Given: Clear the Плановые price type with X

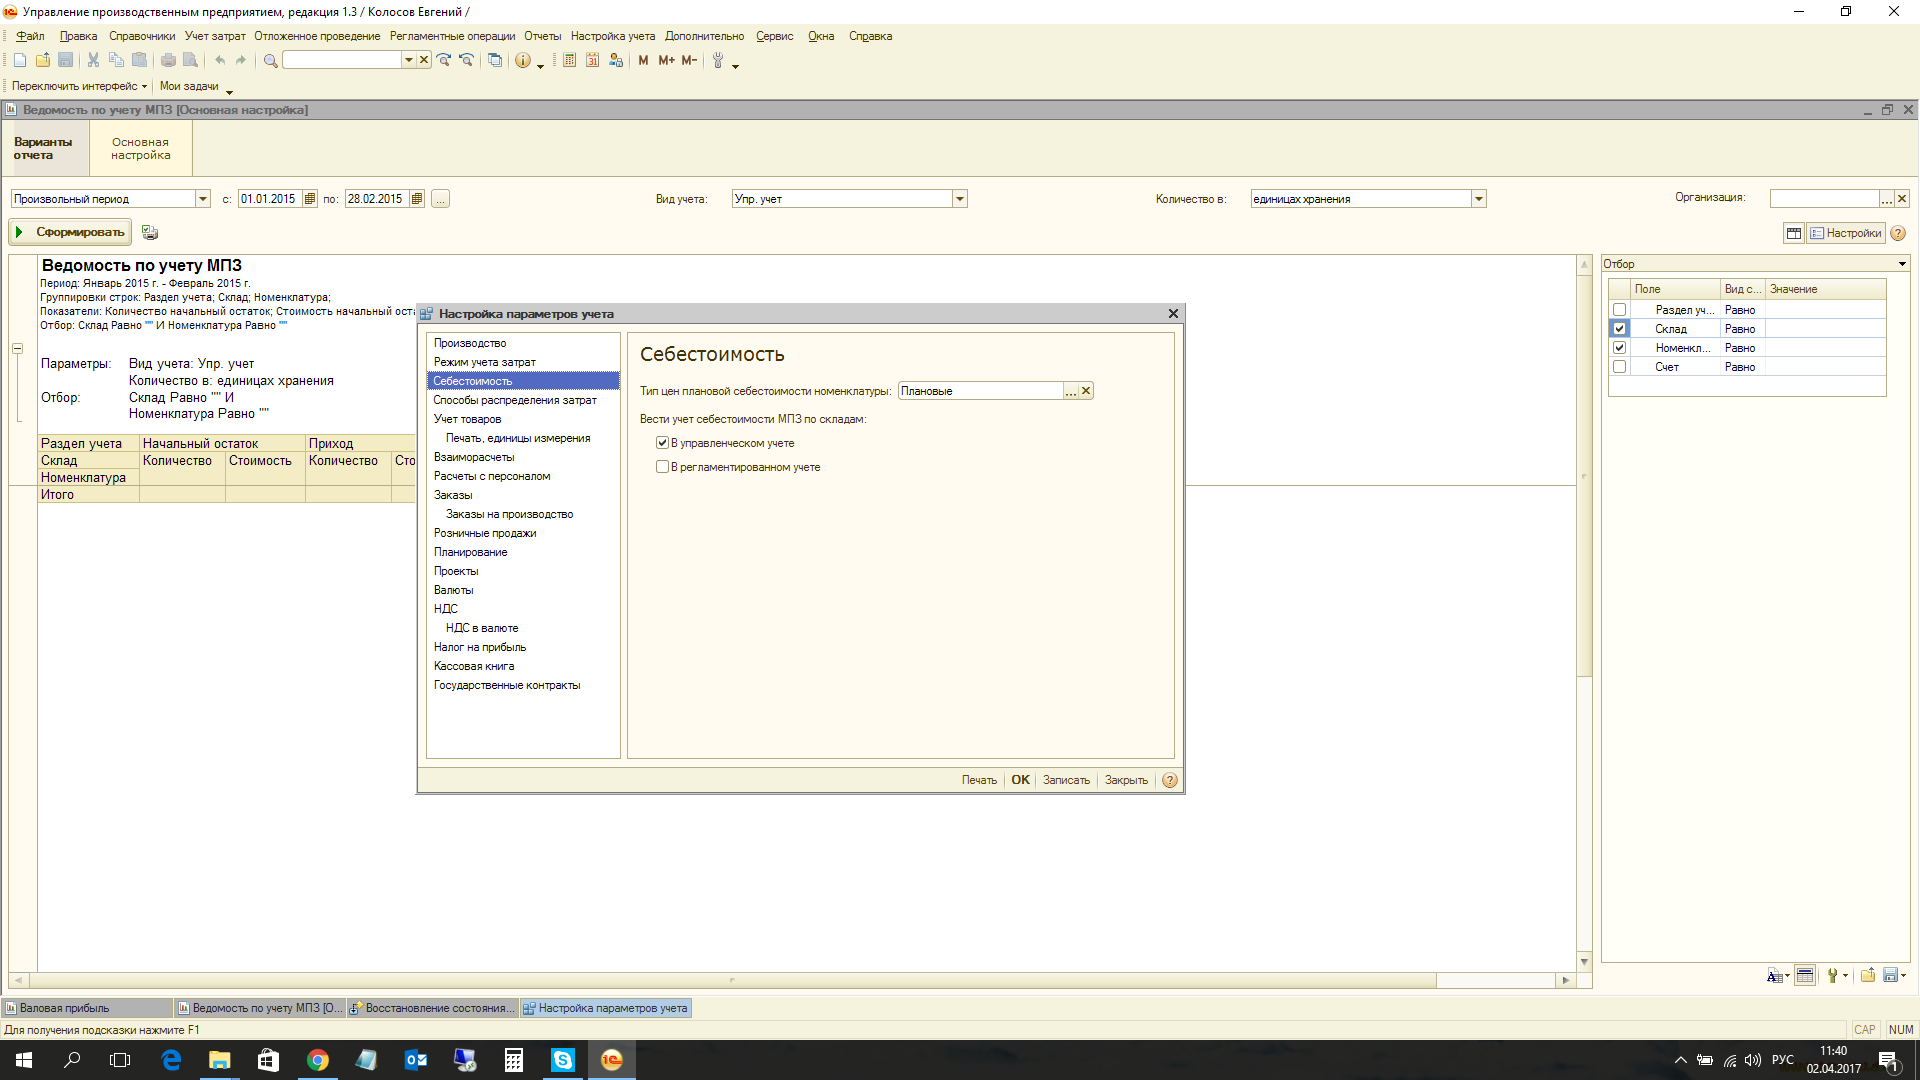Looking at the screenshot, I should [x=1086, y=391].
